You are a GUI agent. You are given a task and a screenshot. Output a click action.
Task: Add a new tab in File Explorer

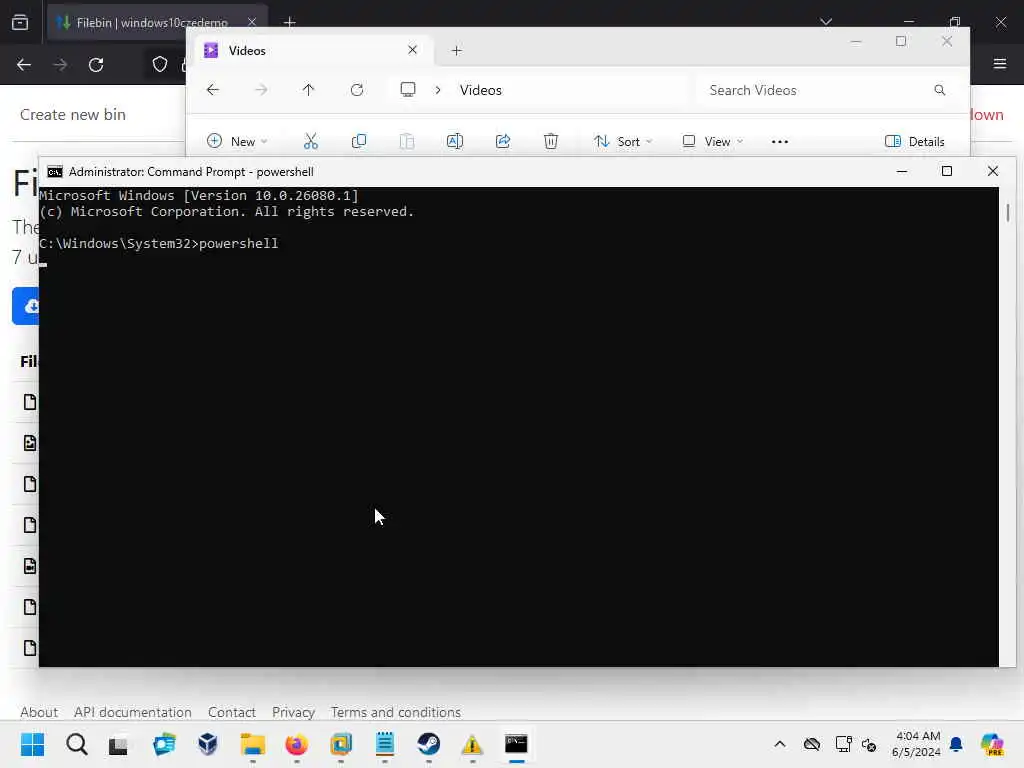(x=456, y=50)
